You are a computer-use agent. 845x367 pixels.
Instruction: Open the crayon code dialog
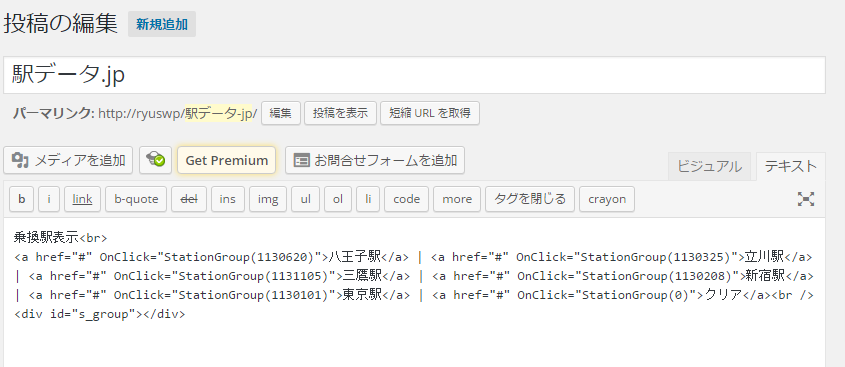pyautogui.click(x=607, y=199)
